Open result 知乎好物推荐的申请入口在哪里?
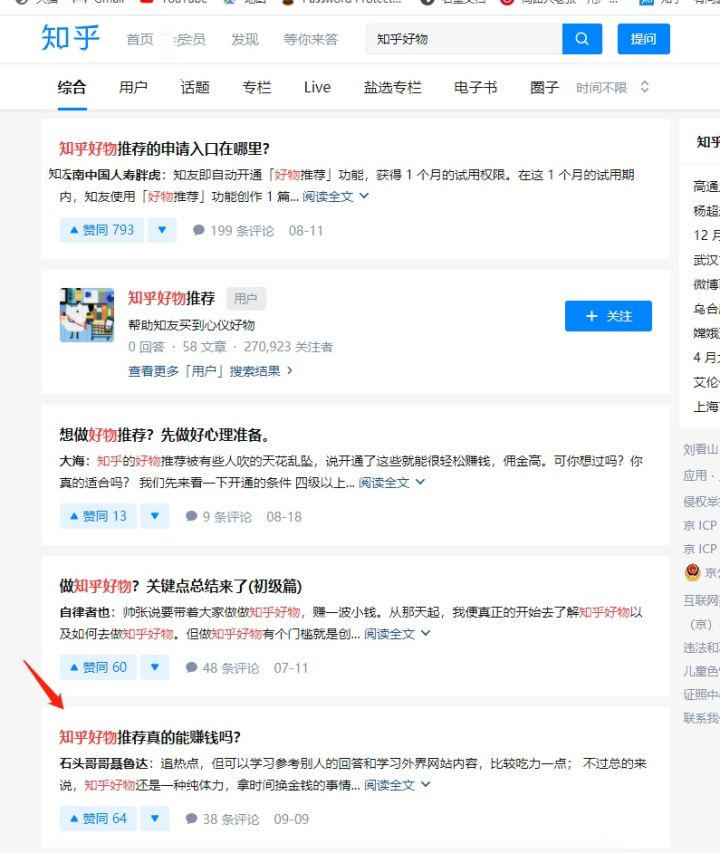This screenshot has width=720, height=853. (164, 149)
